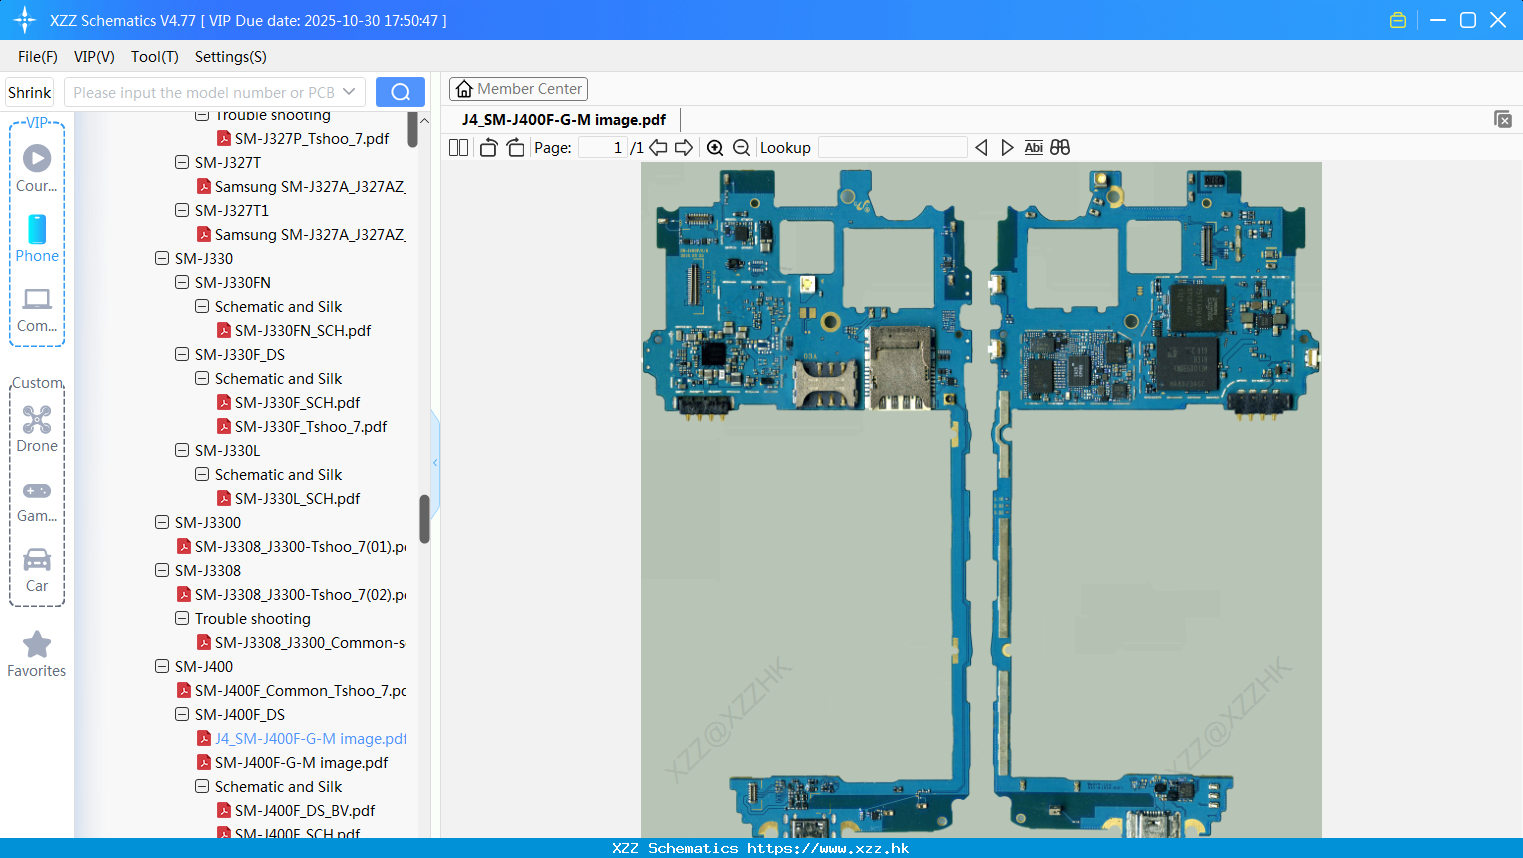This screenshot has width=1523, height=858.
Task: Collapse the SM-J327T1 node
Action: [182, 210]
